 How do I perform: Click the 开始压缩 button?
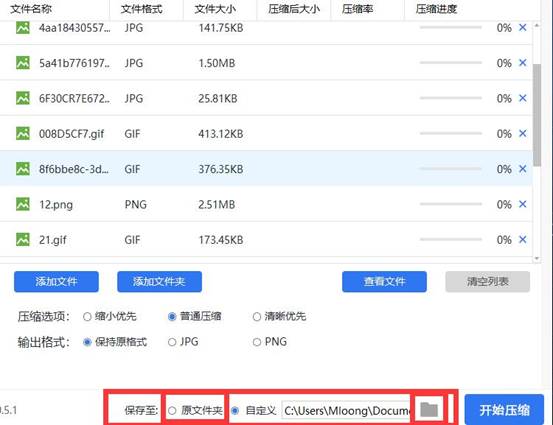[504, 410]
